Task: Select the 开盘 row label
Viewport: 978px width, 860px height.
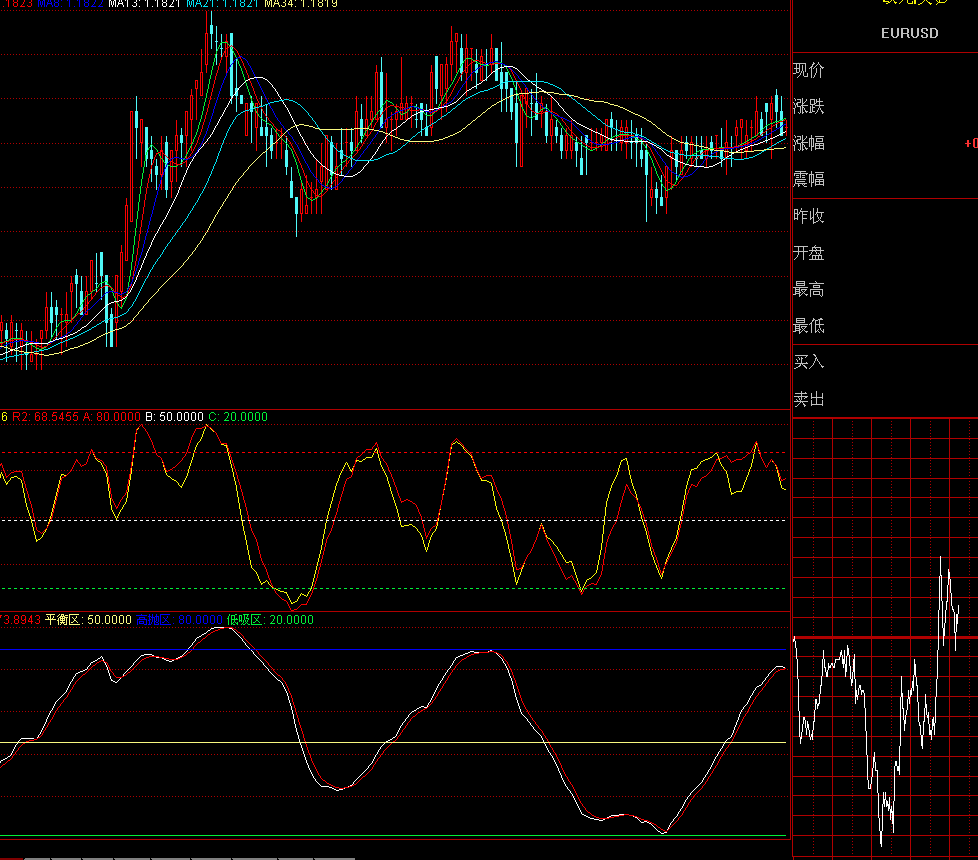Action: [x=809, y=253]
